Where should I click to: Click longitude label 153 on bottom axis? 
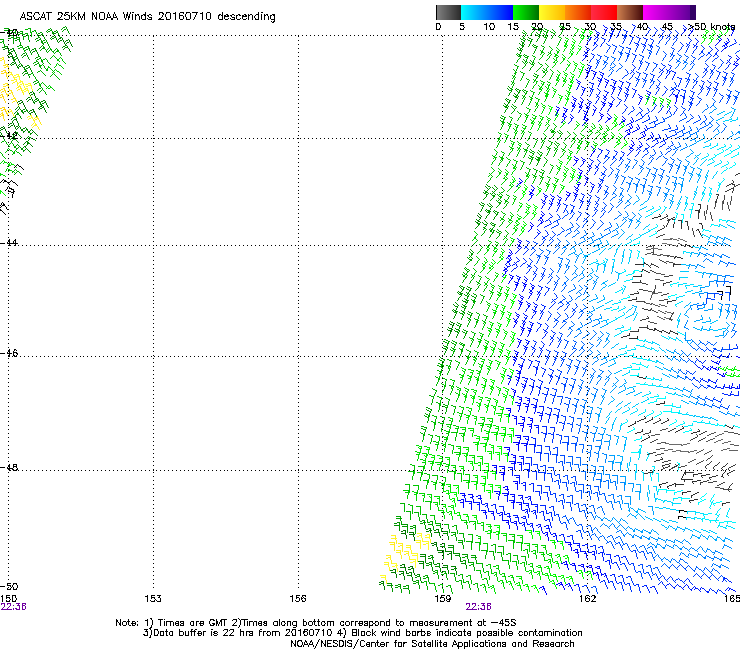point(153,599)
